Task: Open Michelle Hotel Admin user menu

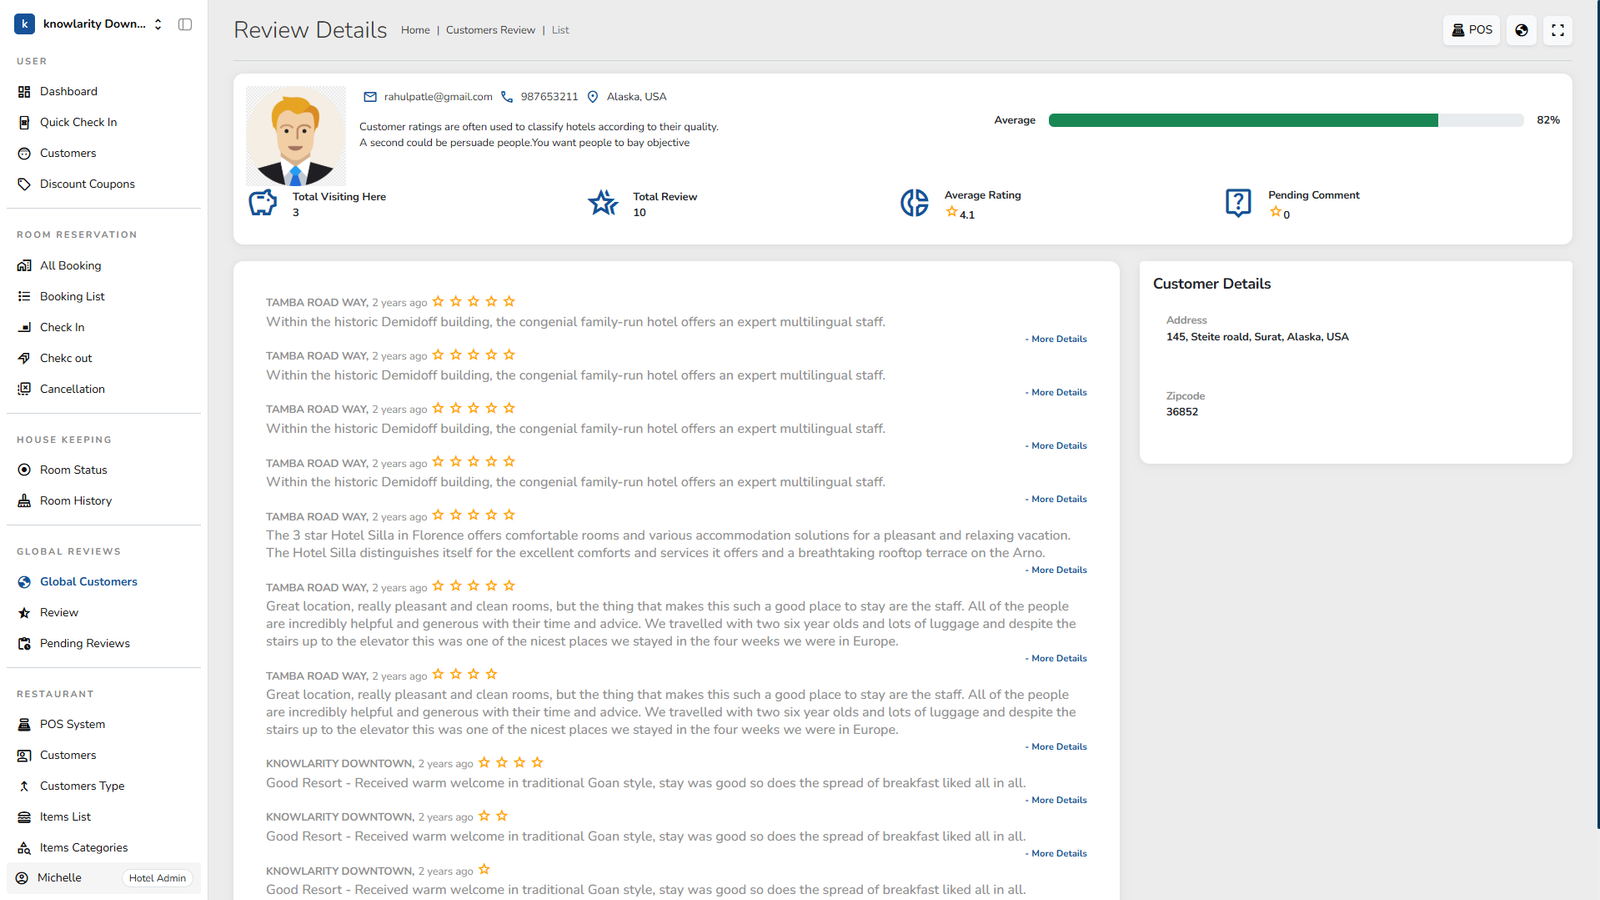Action: tap(104, 878)
